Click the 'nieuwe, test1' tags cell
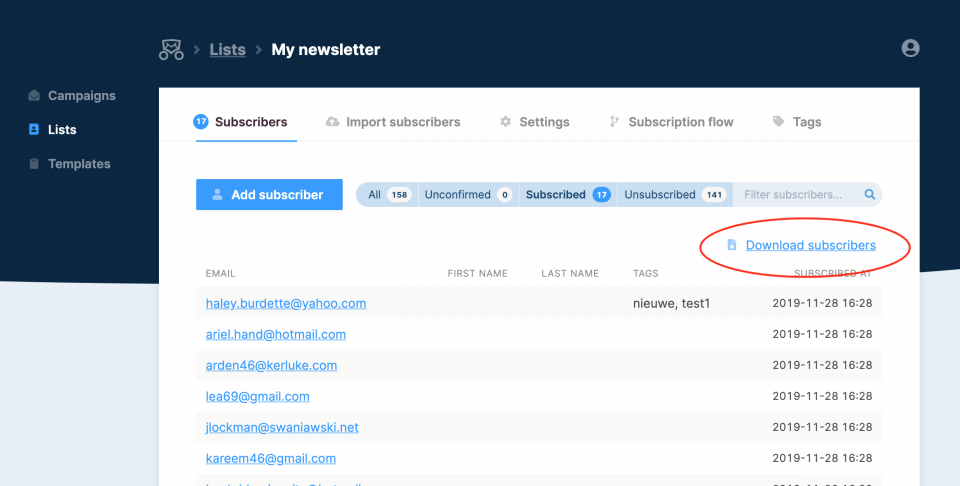Image resolution: width=960 pixels, height=486 pixels. click(x=672, y=303)
